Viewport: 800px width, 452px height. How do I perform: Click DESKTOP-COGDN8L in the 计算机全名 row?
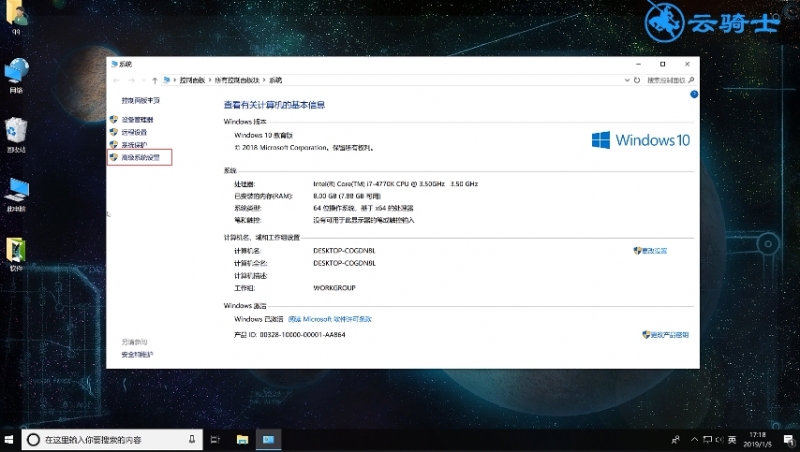344,263
